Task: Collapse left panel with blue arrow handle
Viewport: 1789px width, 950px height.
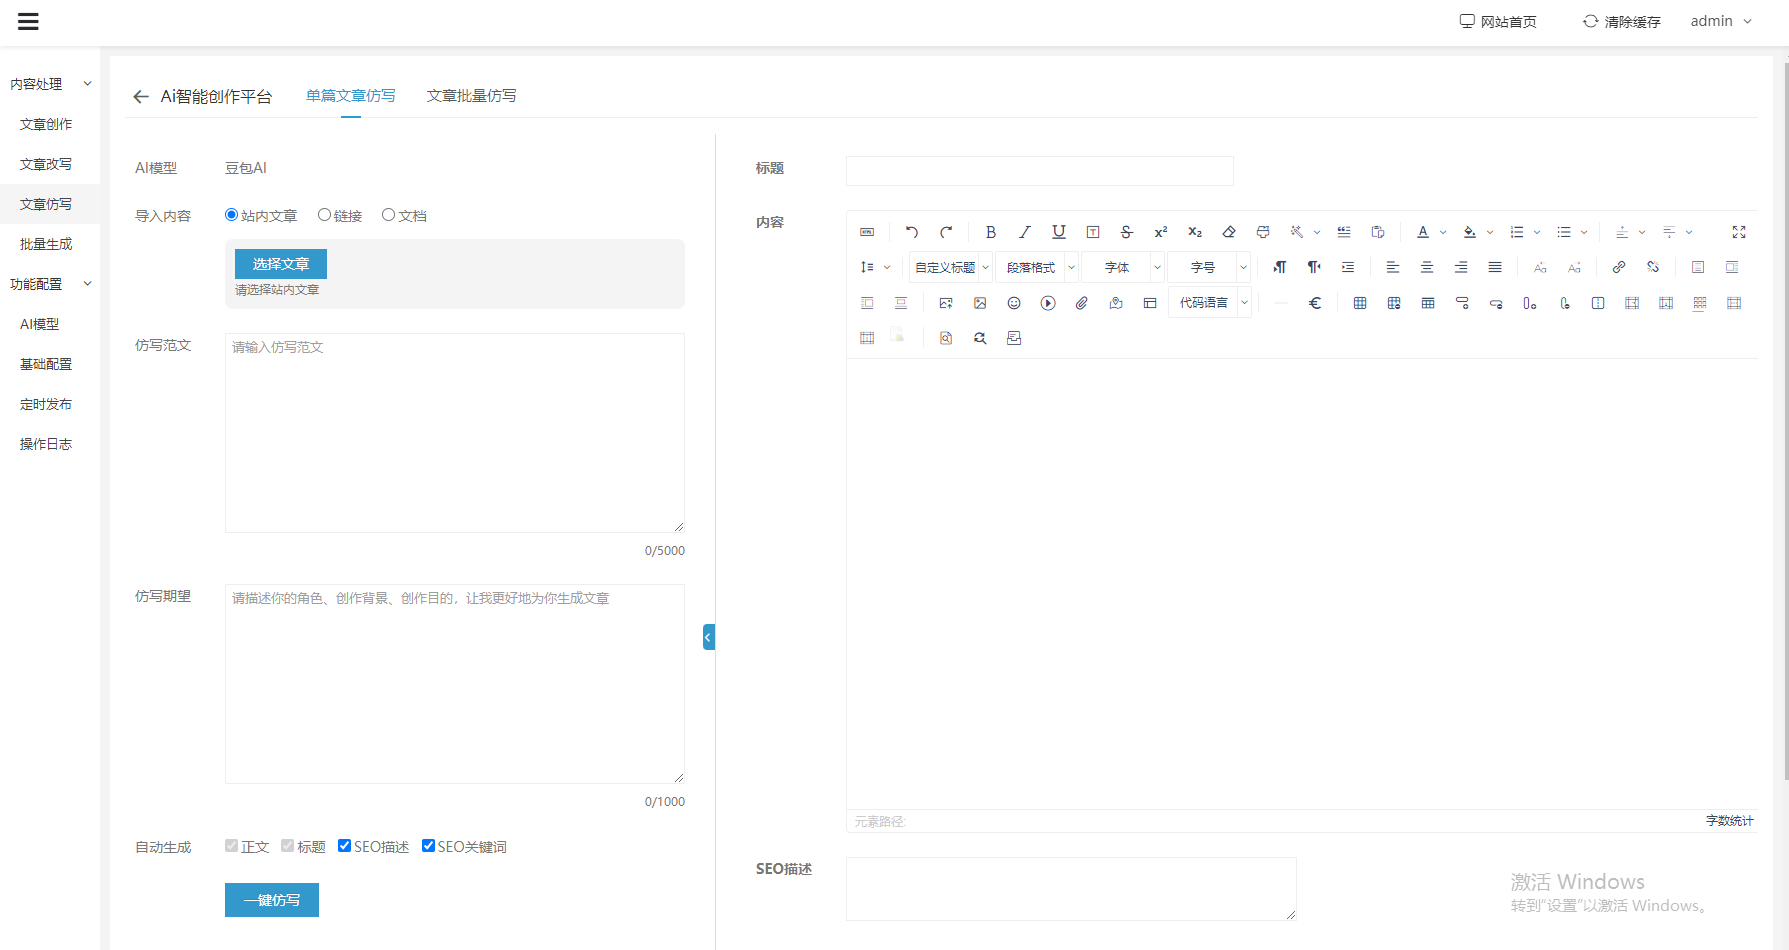Action: 709,637
